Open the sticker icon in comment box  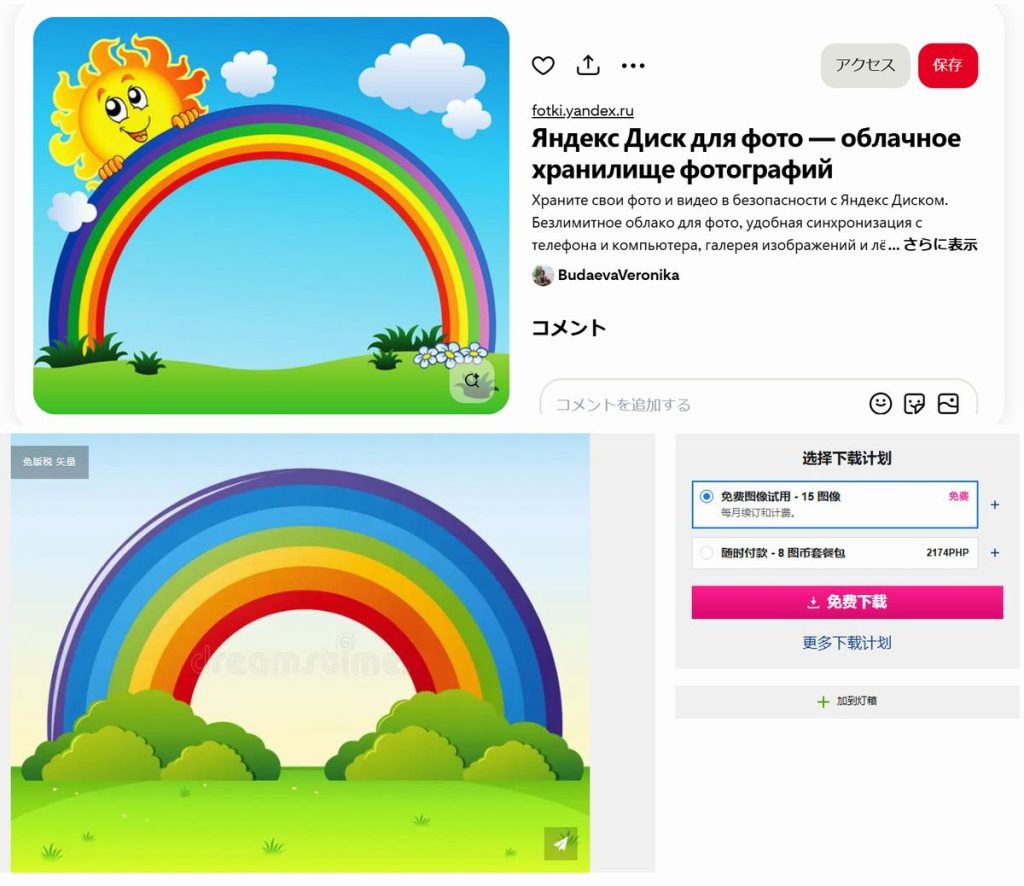click(914, 403)
